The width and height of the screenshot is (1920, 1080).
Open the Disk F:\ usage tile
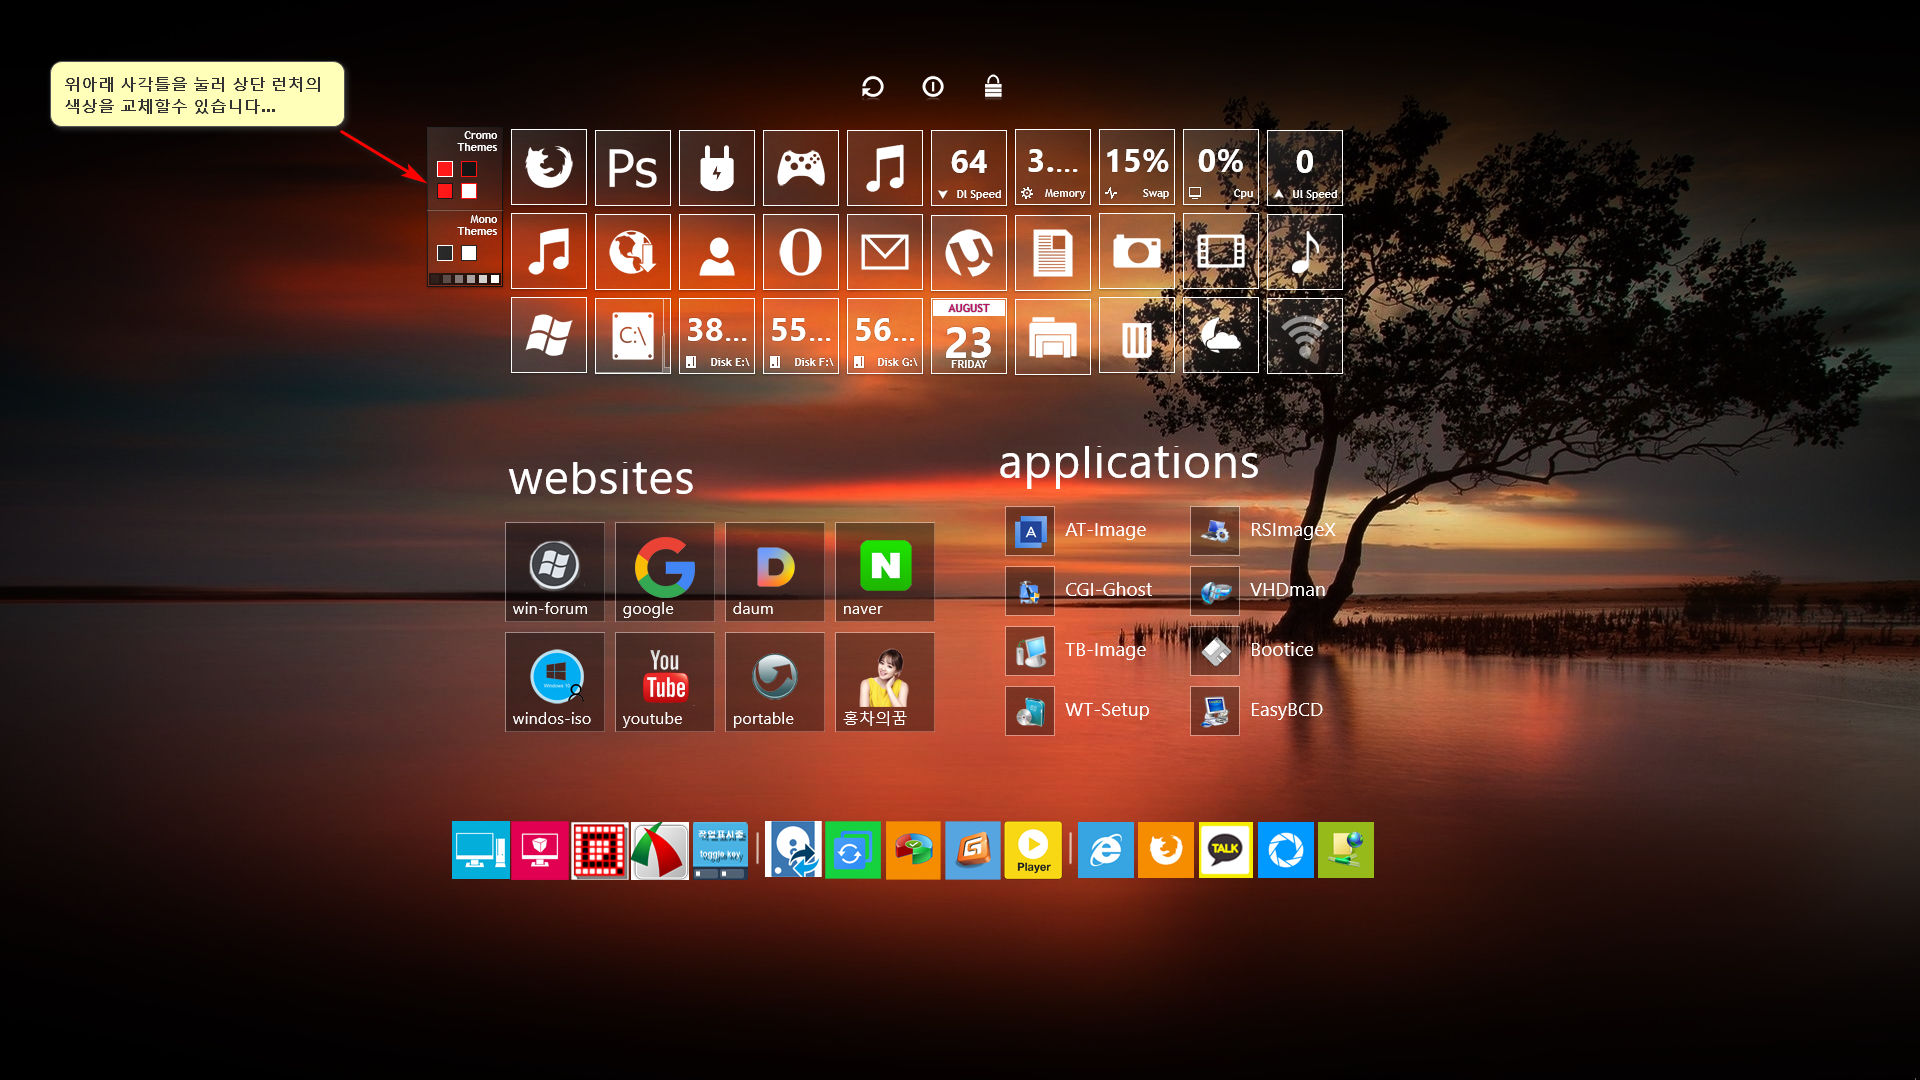(x=801, y=336)
